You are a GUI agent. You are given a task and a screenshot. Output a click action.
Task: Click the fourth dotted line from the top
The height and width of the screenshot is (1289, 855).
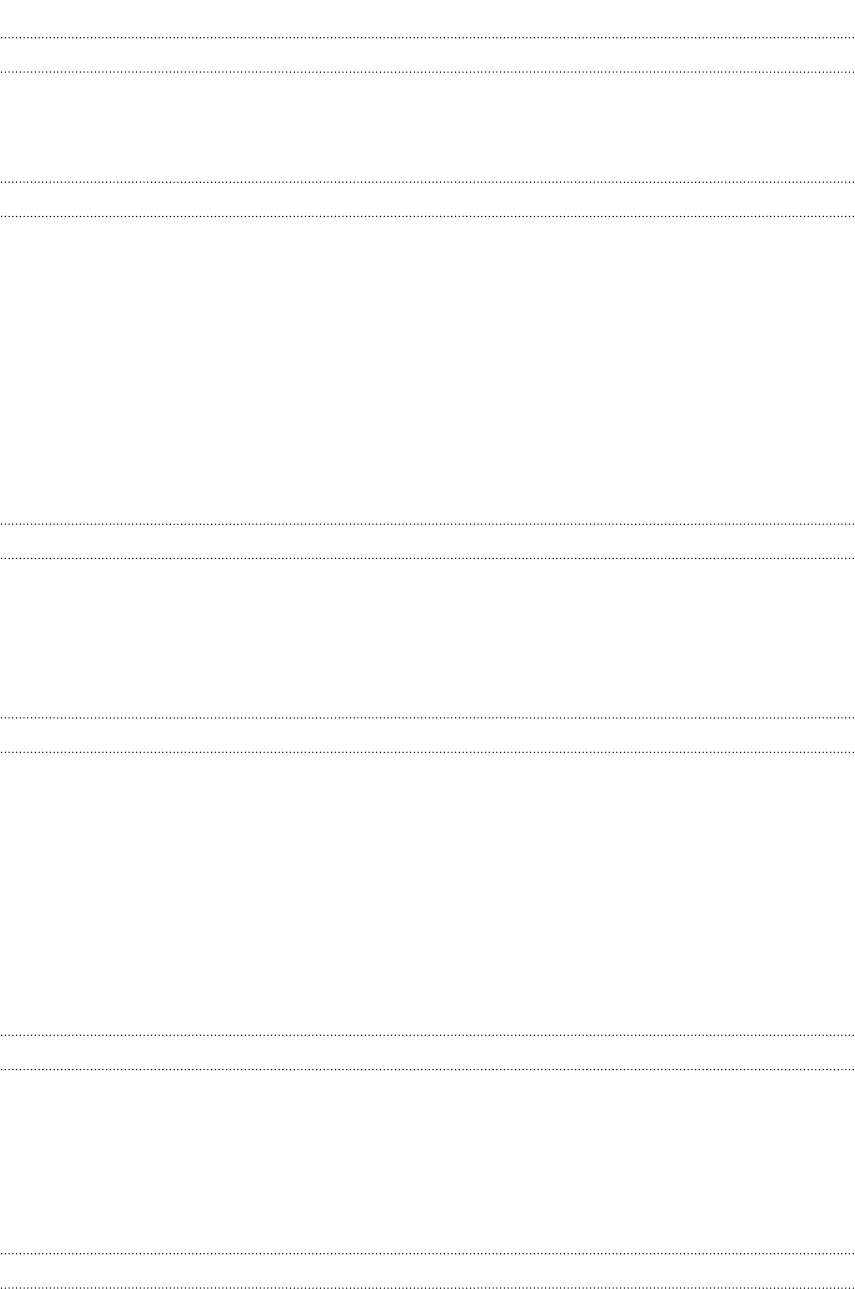click(x=427, y=216)
